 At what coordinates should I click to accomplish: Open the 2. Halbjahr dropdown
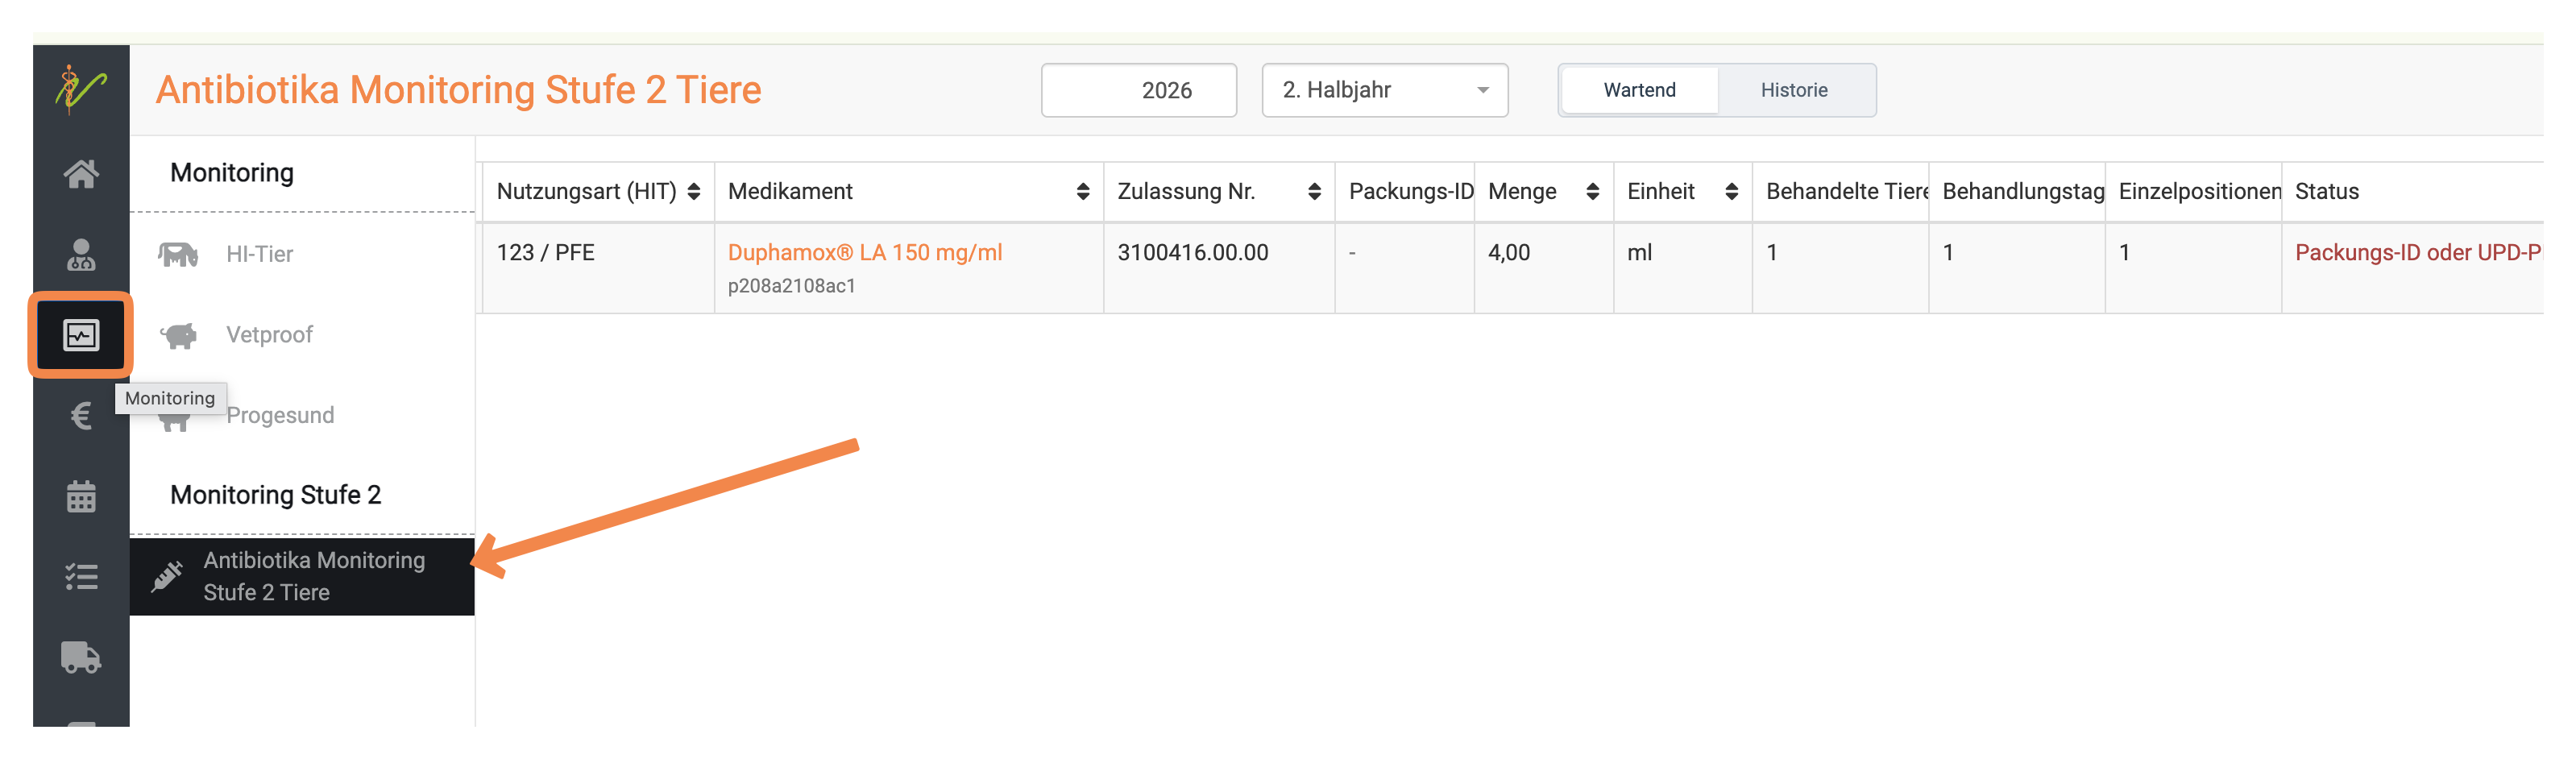(1384, 90)
